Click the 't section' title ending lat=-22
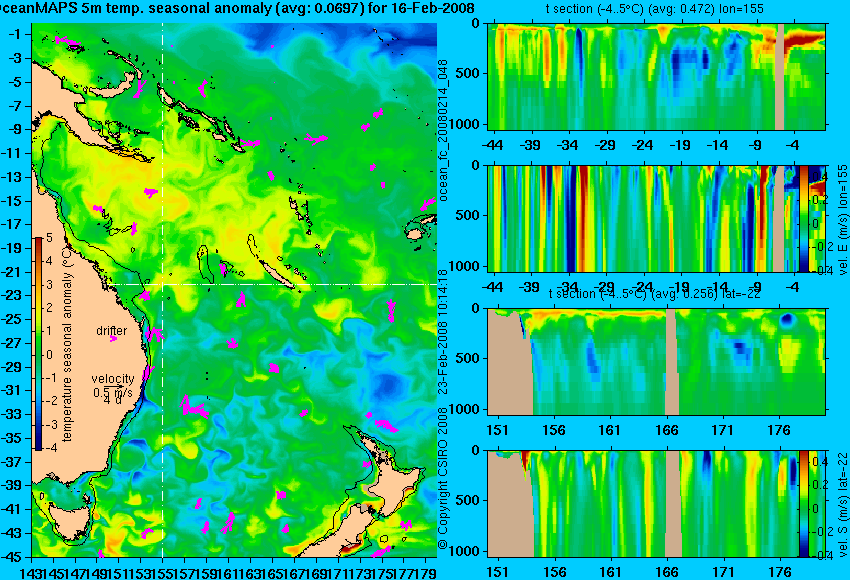 click(654, 294)
